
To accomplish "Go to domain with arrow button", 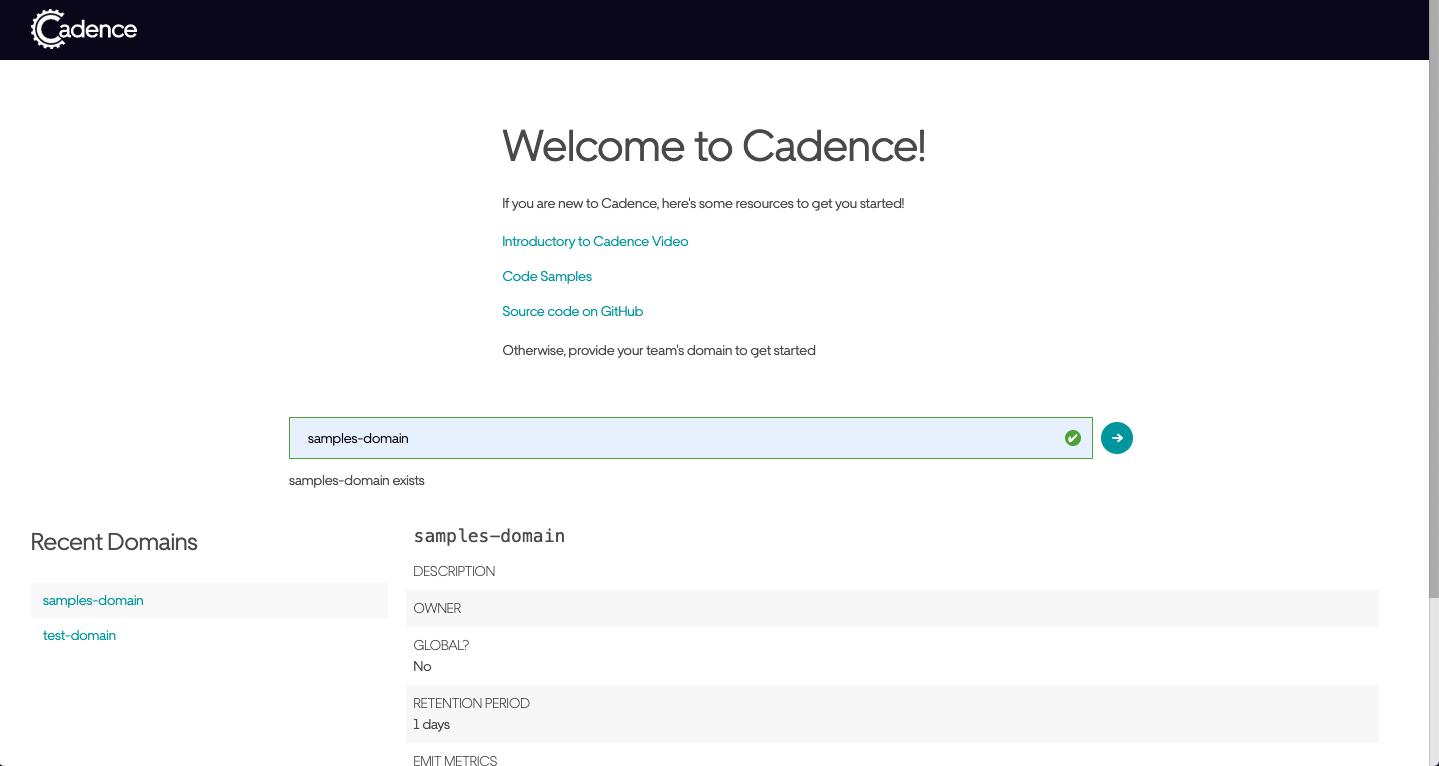I will (x=1117, y=438).
